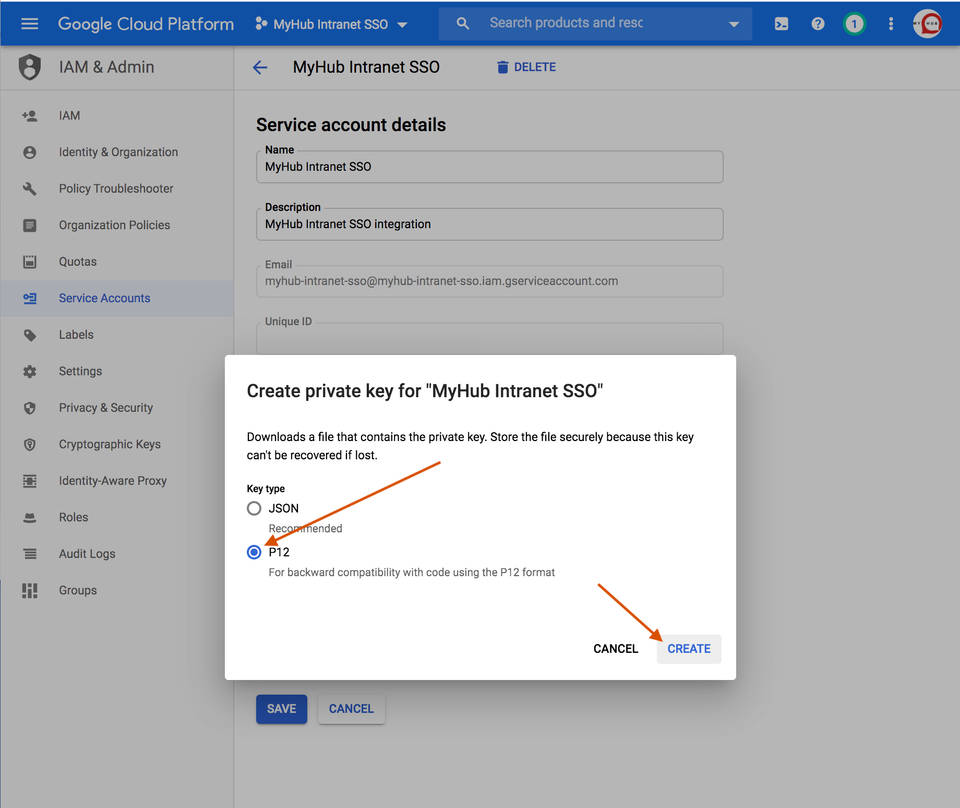Open the navigation hamburger menu
The width and height of the screenshot is (960, 808).
point(28,23)
